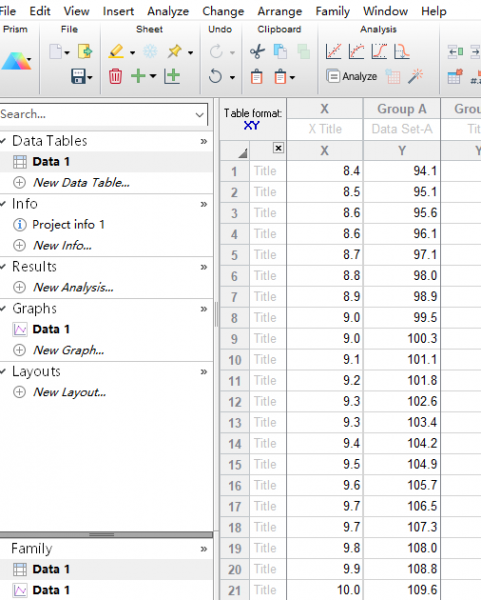Select the cell with value 100.3
The image size is (481, 600).
[402, 339]
